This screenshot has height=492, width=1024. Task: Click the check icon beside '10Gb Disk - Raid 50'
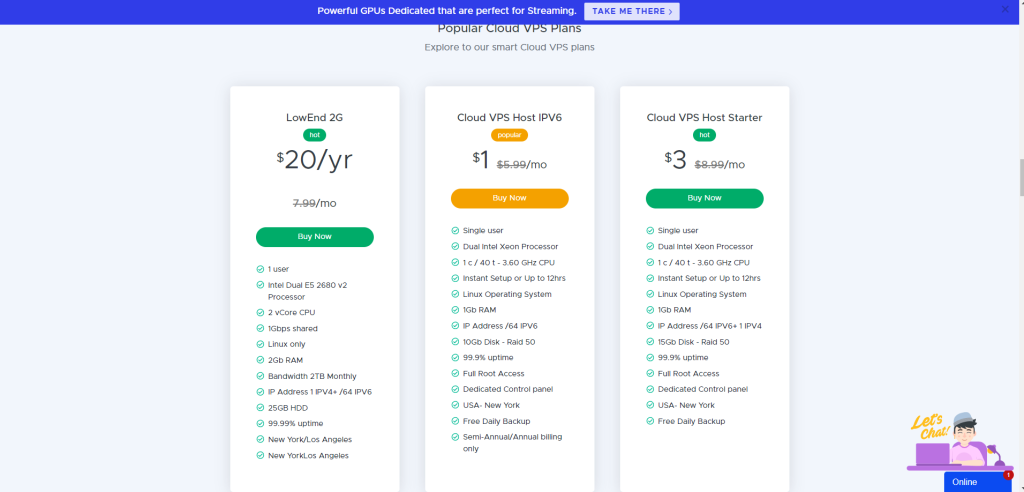point(455,342)
